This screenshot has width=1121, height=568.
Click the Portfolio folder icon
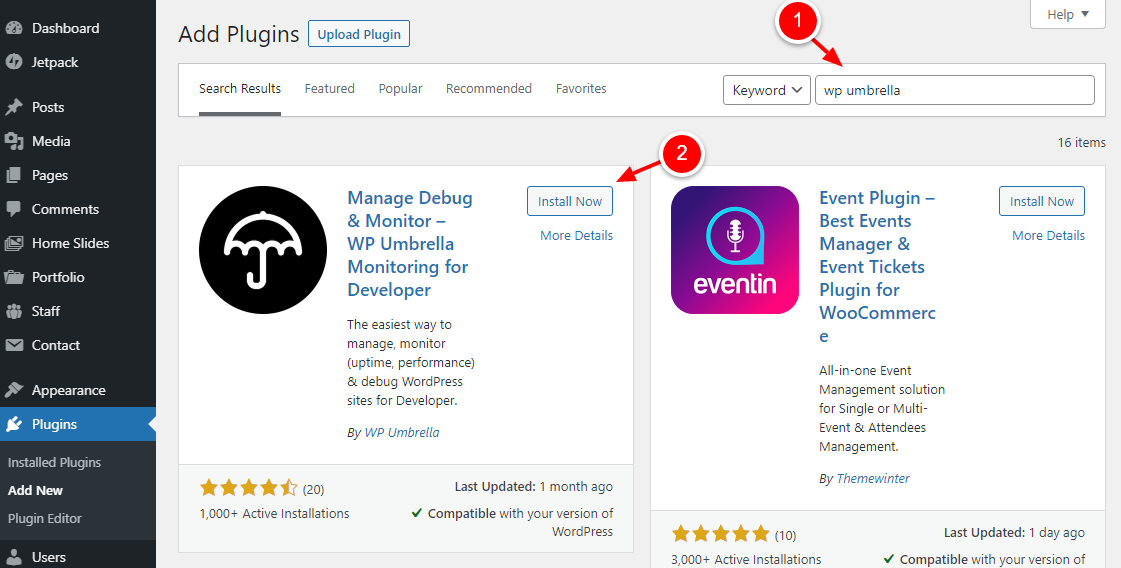(x=14, y=278)
